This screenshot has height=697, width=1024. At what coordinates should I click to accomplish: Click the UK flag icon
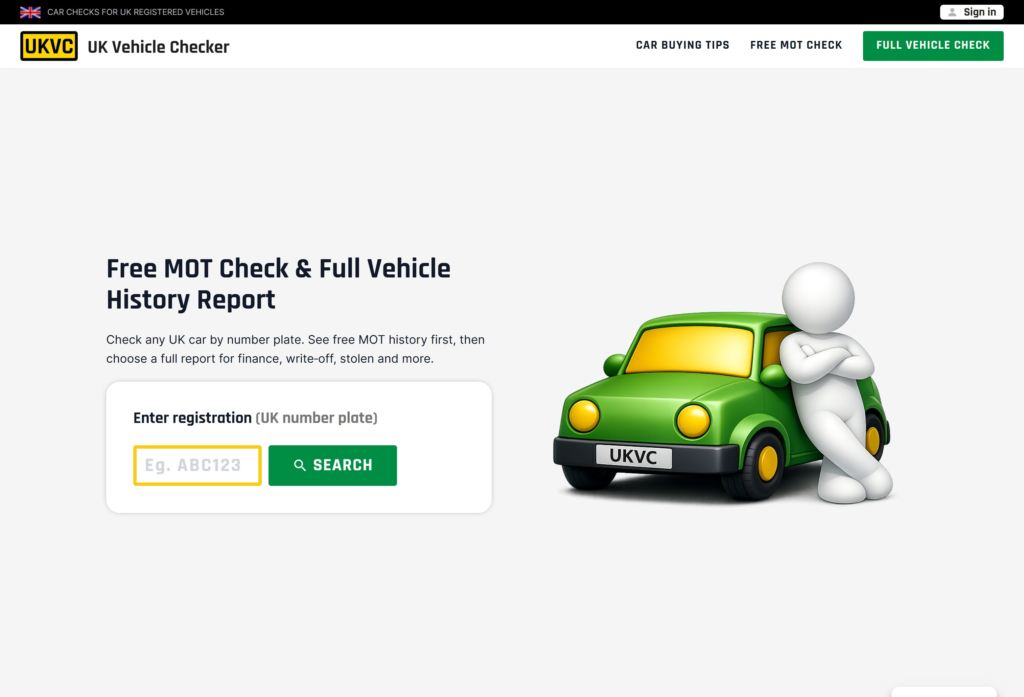tap(30, 12)
